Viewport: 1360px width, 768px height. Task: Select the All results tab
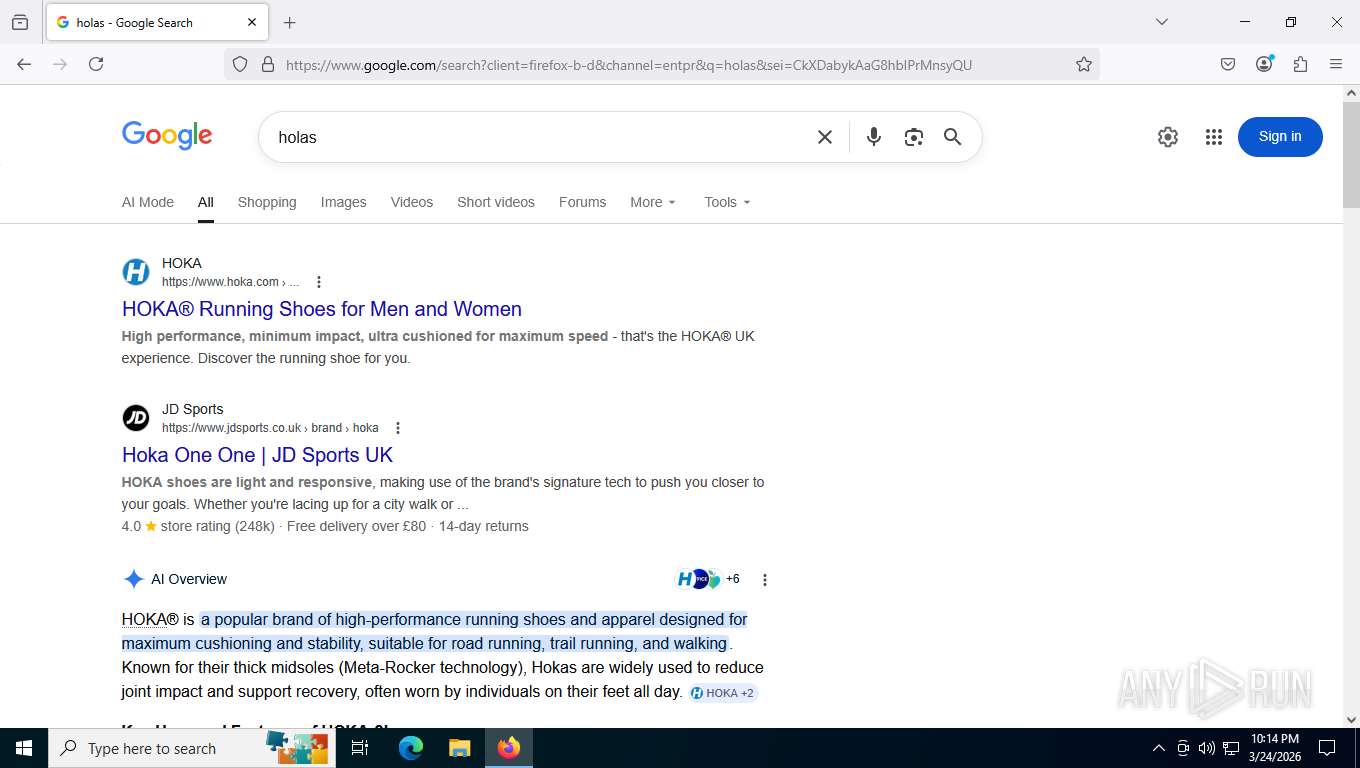click(x=206, y=202)
